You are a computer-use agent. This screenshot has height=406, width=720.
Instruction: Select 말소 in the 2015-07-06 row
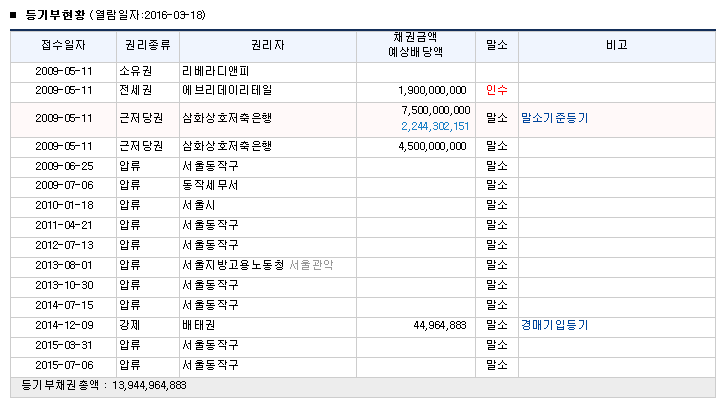click(x=497, y=365)
